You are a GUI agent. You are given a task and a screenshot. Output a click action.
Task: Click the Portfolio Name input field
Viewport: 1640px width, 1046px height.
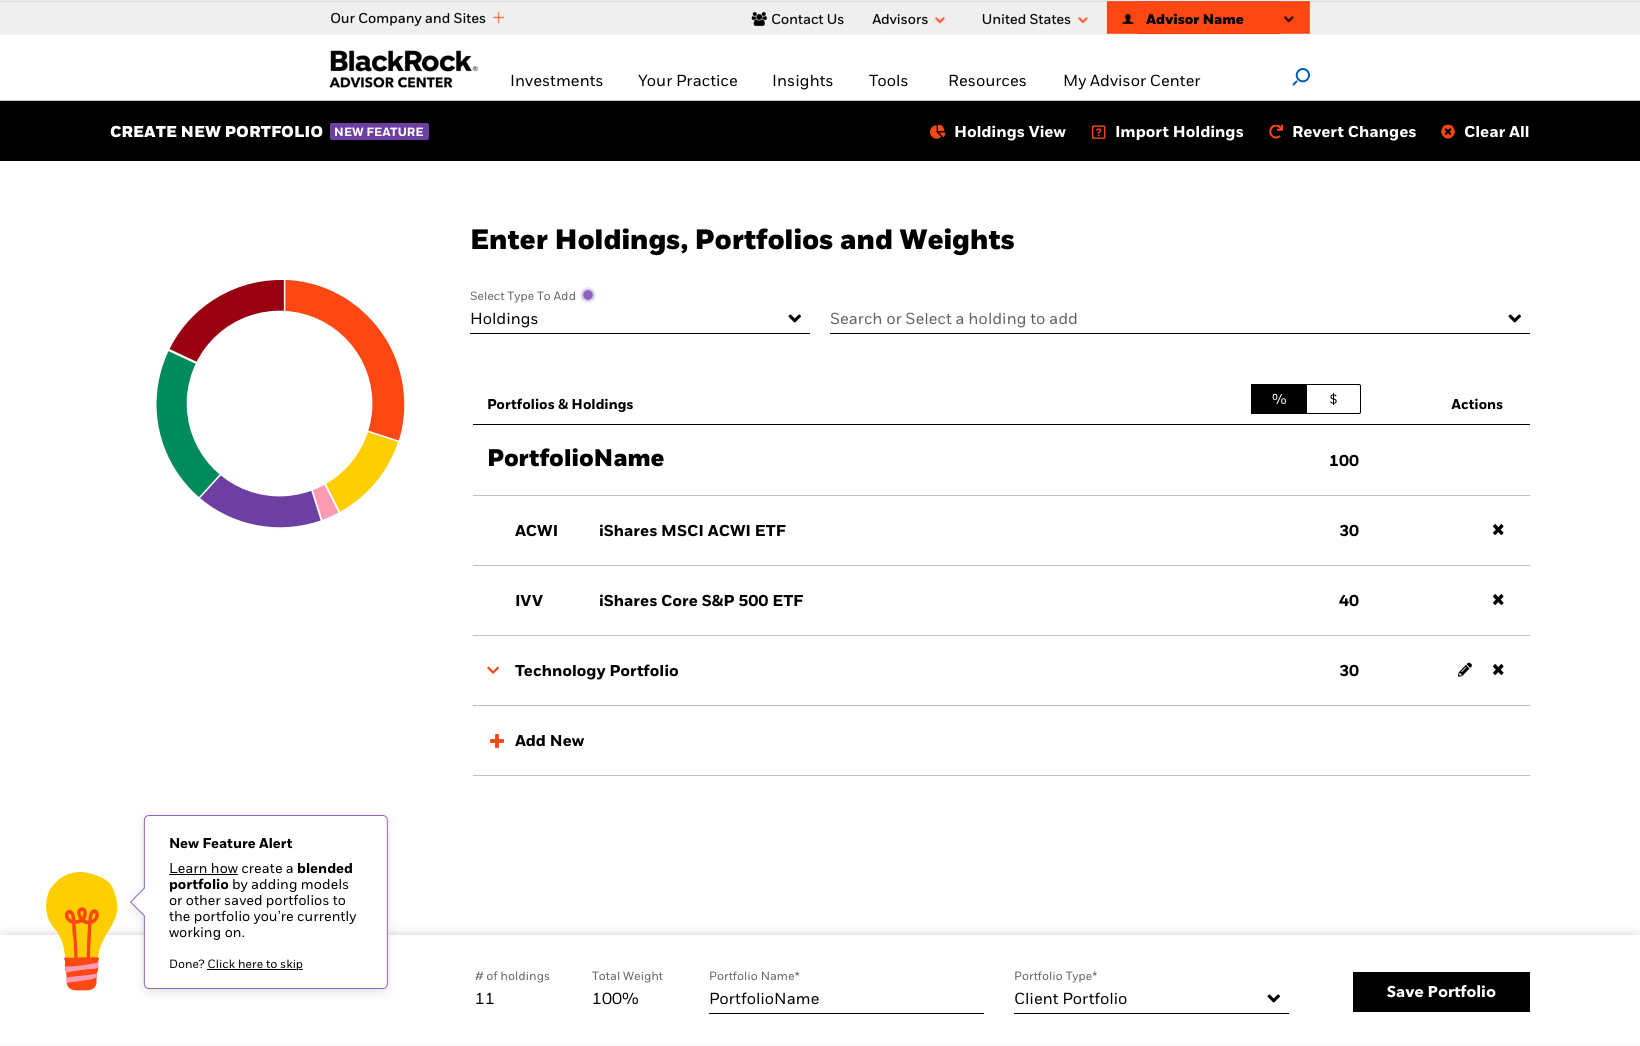pos(845,999)
